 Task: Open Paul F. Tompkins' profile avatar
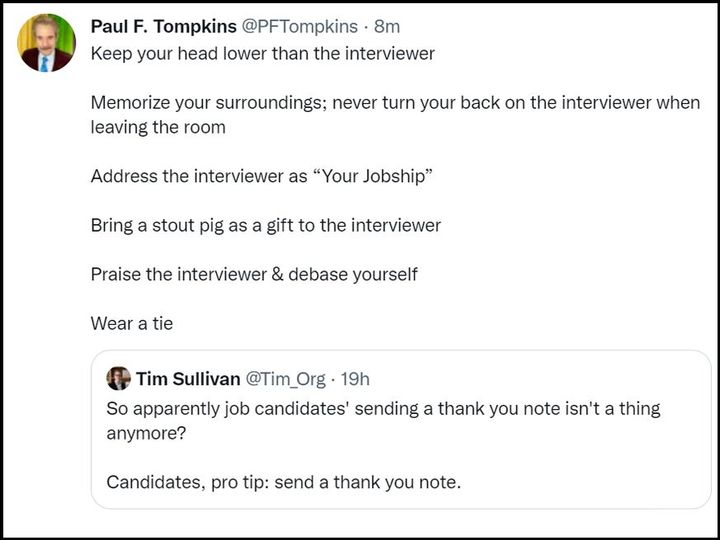click(46, 43)
